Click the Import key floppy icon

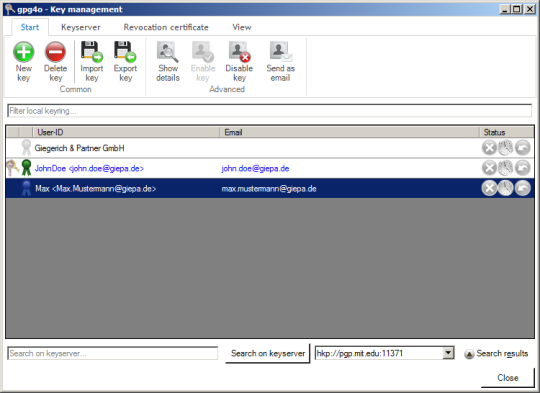click(92, 52)
